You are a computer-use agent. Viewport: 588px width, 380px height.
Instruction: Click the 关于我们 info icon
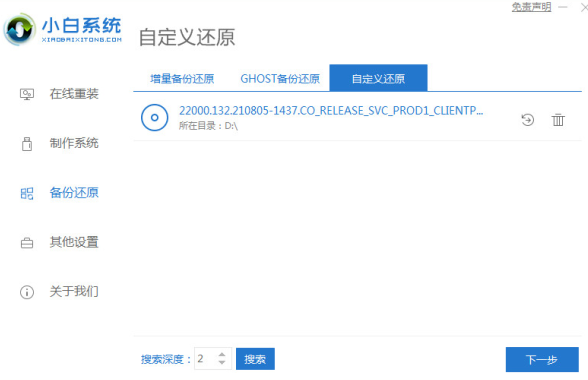[27, 292]
